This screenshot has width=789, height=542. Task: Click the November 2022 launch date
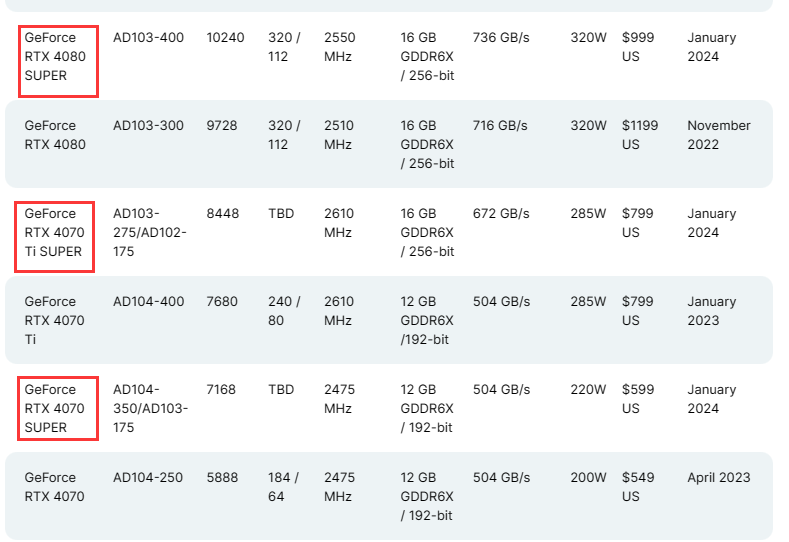click(718, 135)
